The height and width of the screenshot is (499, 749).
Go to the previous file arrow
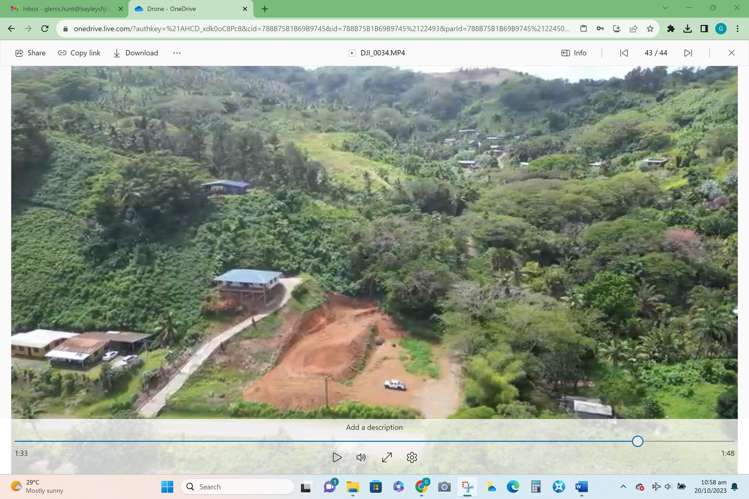click(624, 53)
